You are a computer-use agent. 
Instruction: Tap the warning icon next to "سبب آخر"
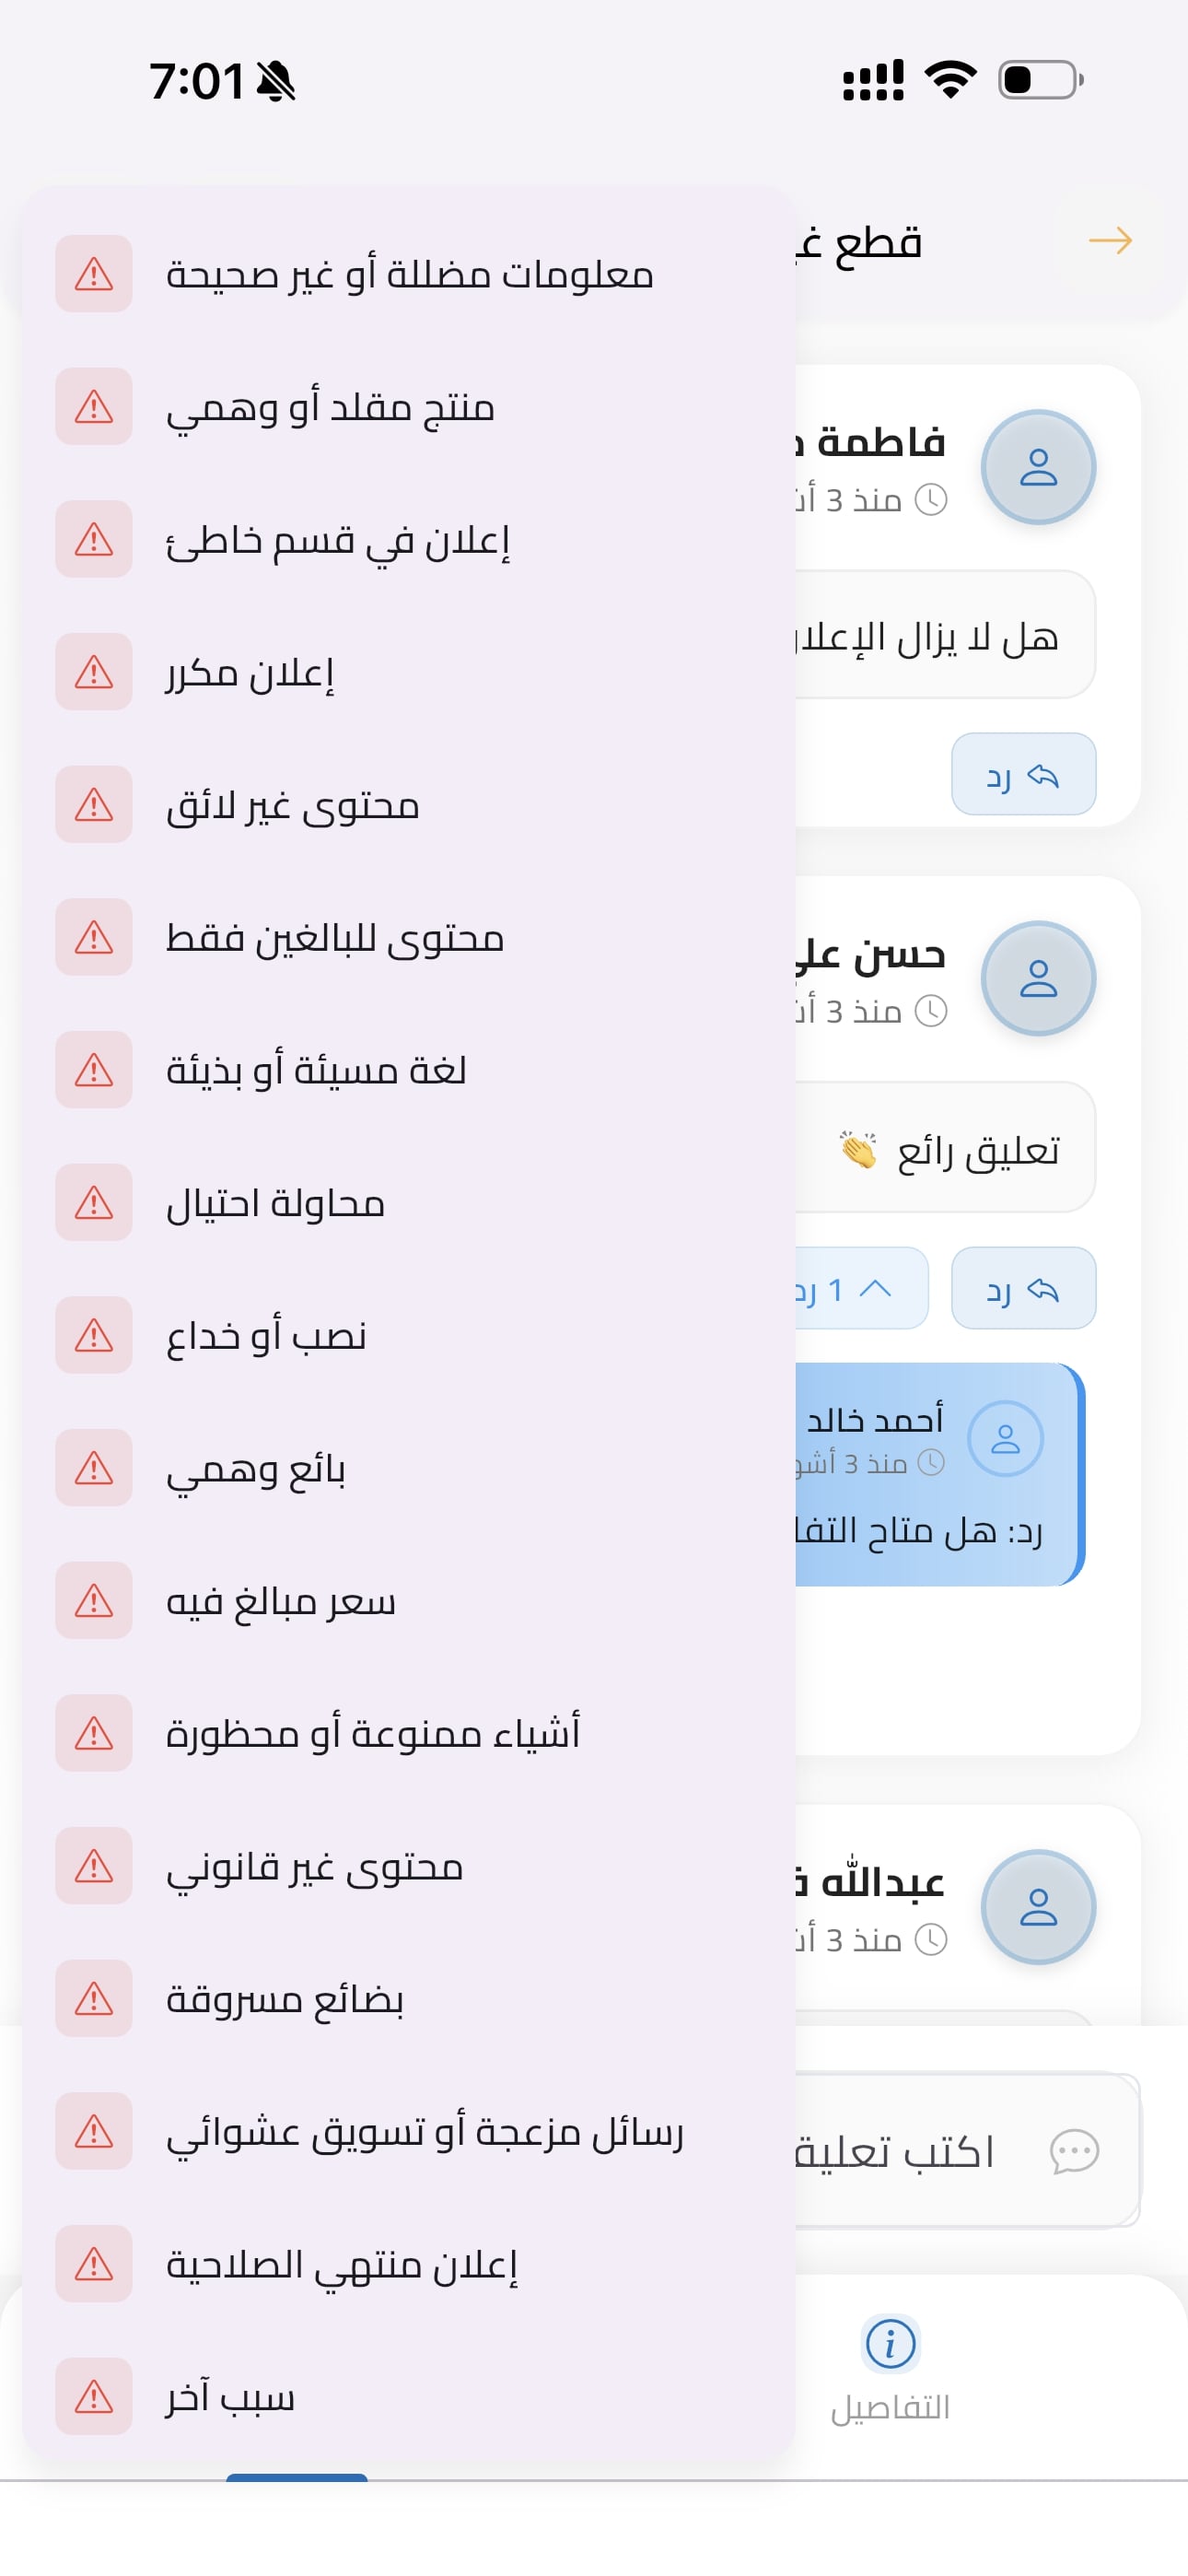[x=94, y=2396]
